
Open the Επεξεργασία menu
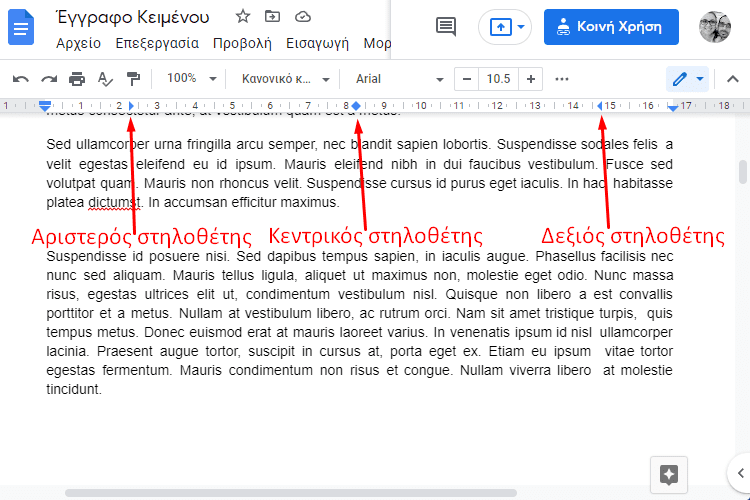pos(157,44)
